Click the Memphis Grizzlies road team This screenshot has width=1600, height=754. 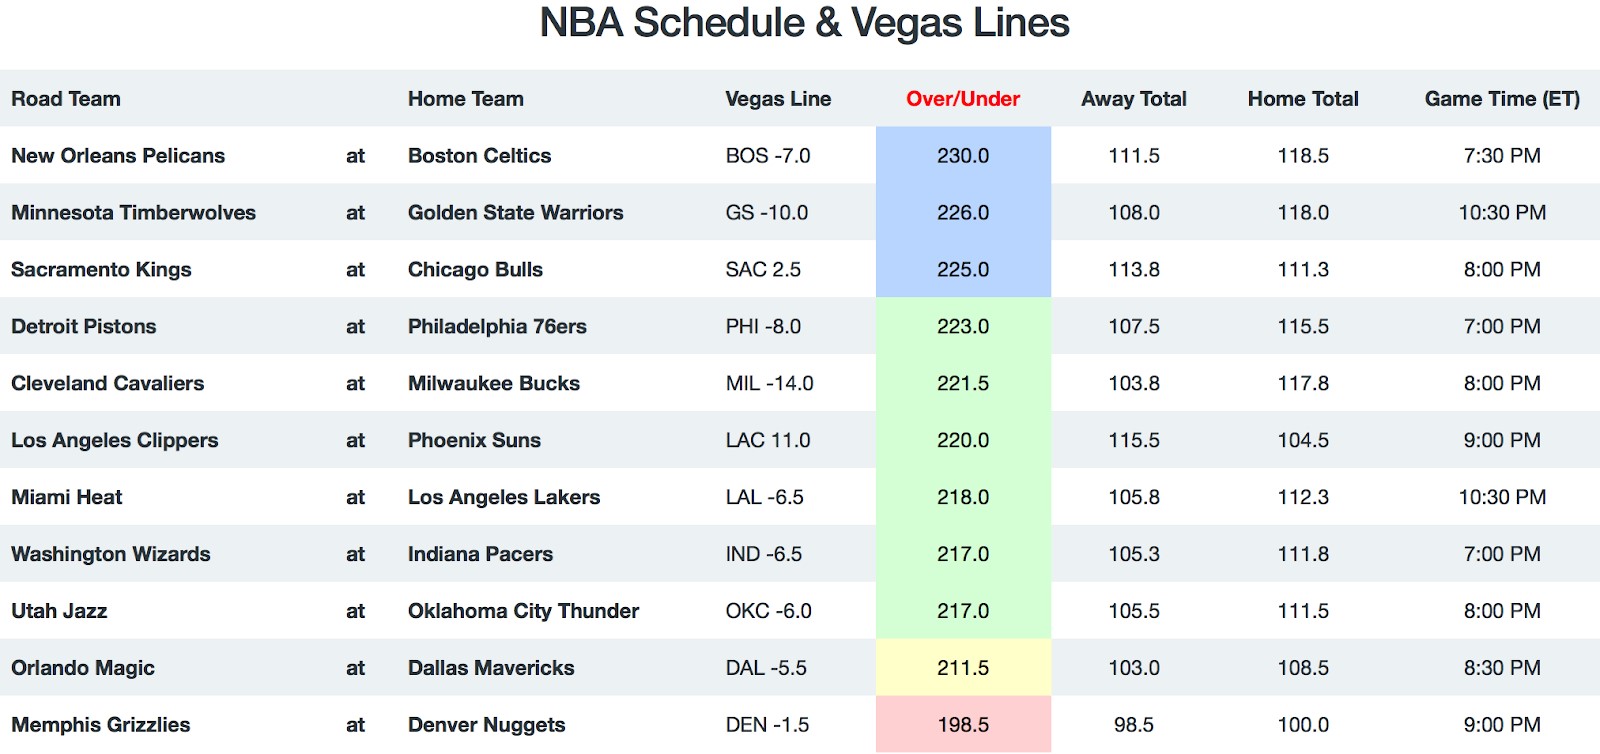100,725
